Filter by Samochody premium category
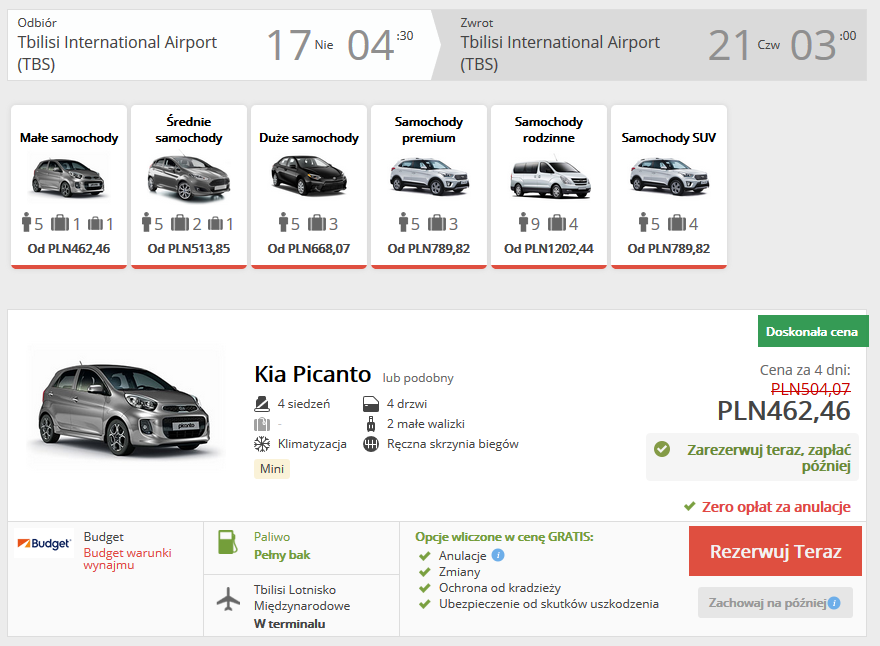The image size is (880, 646). click(429, 187)
